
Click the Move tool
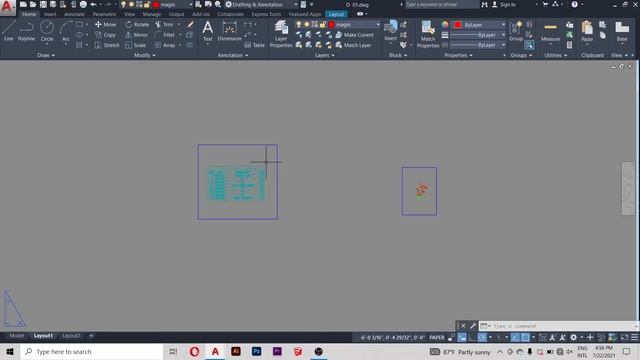105,24
